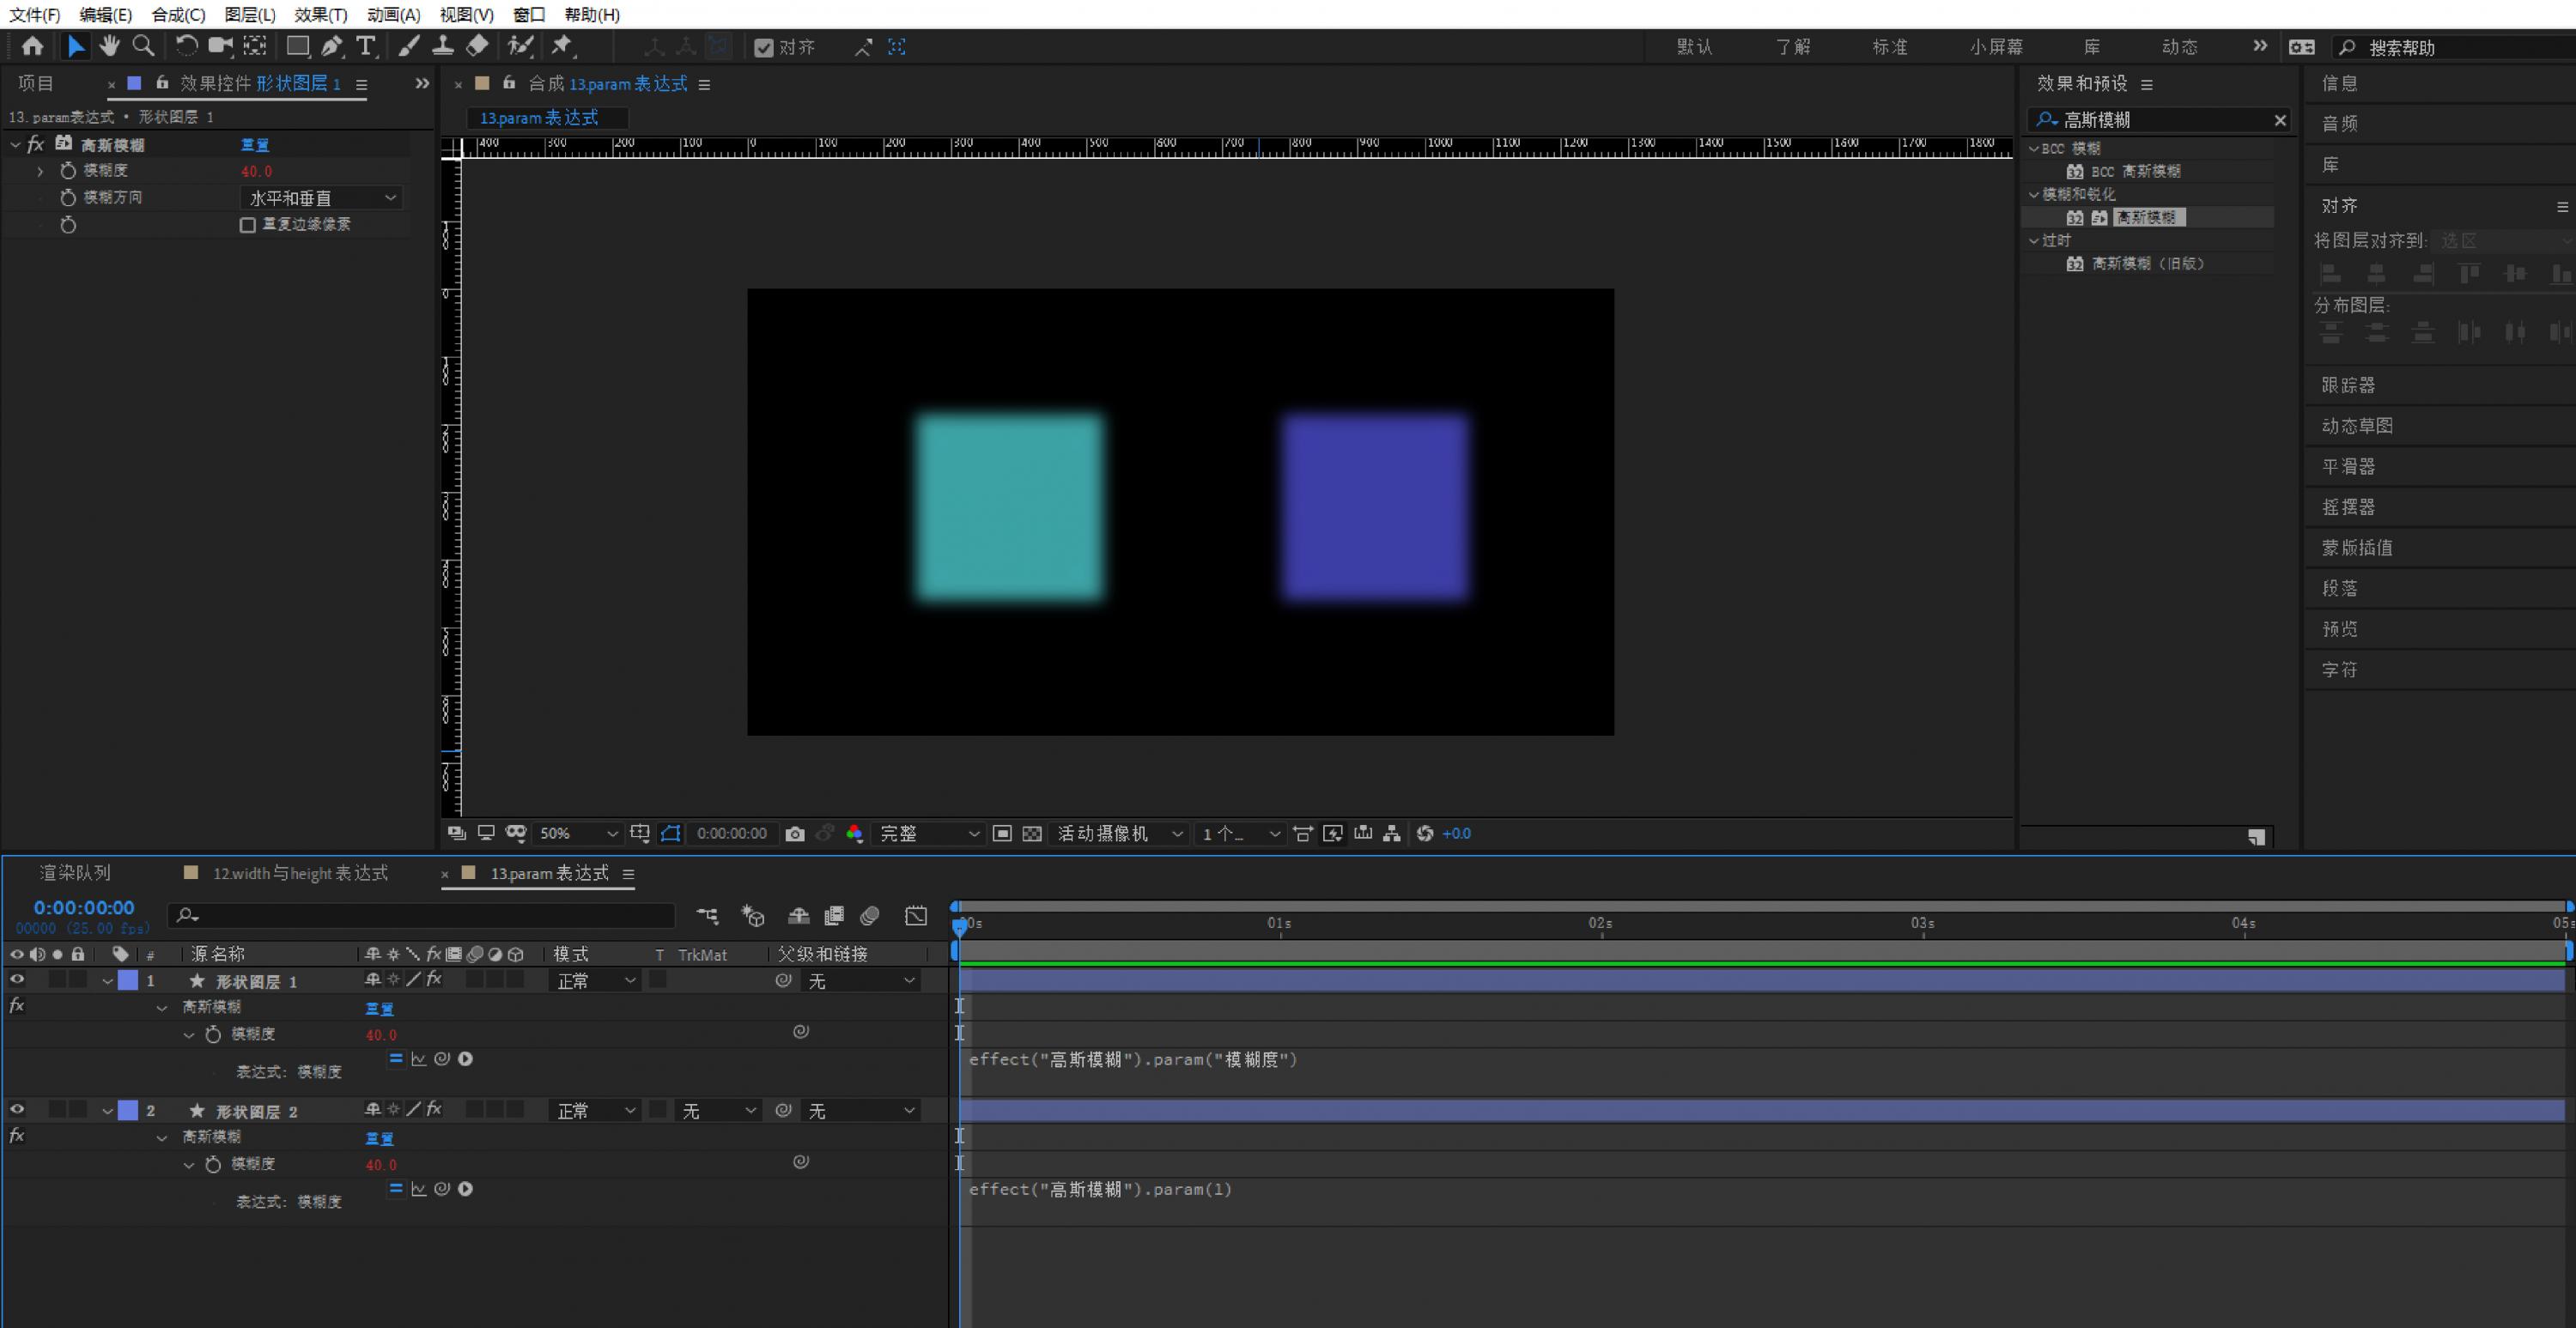Choose the Hand tool
2576x1328 pixels.
pos(109,46)
